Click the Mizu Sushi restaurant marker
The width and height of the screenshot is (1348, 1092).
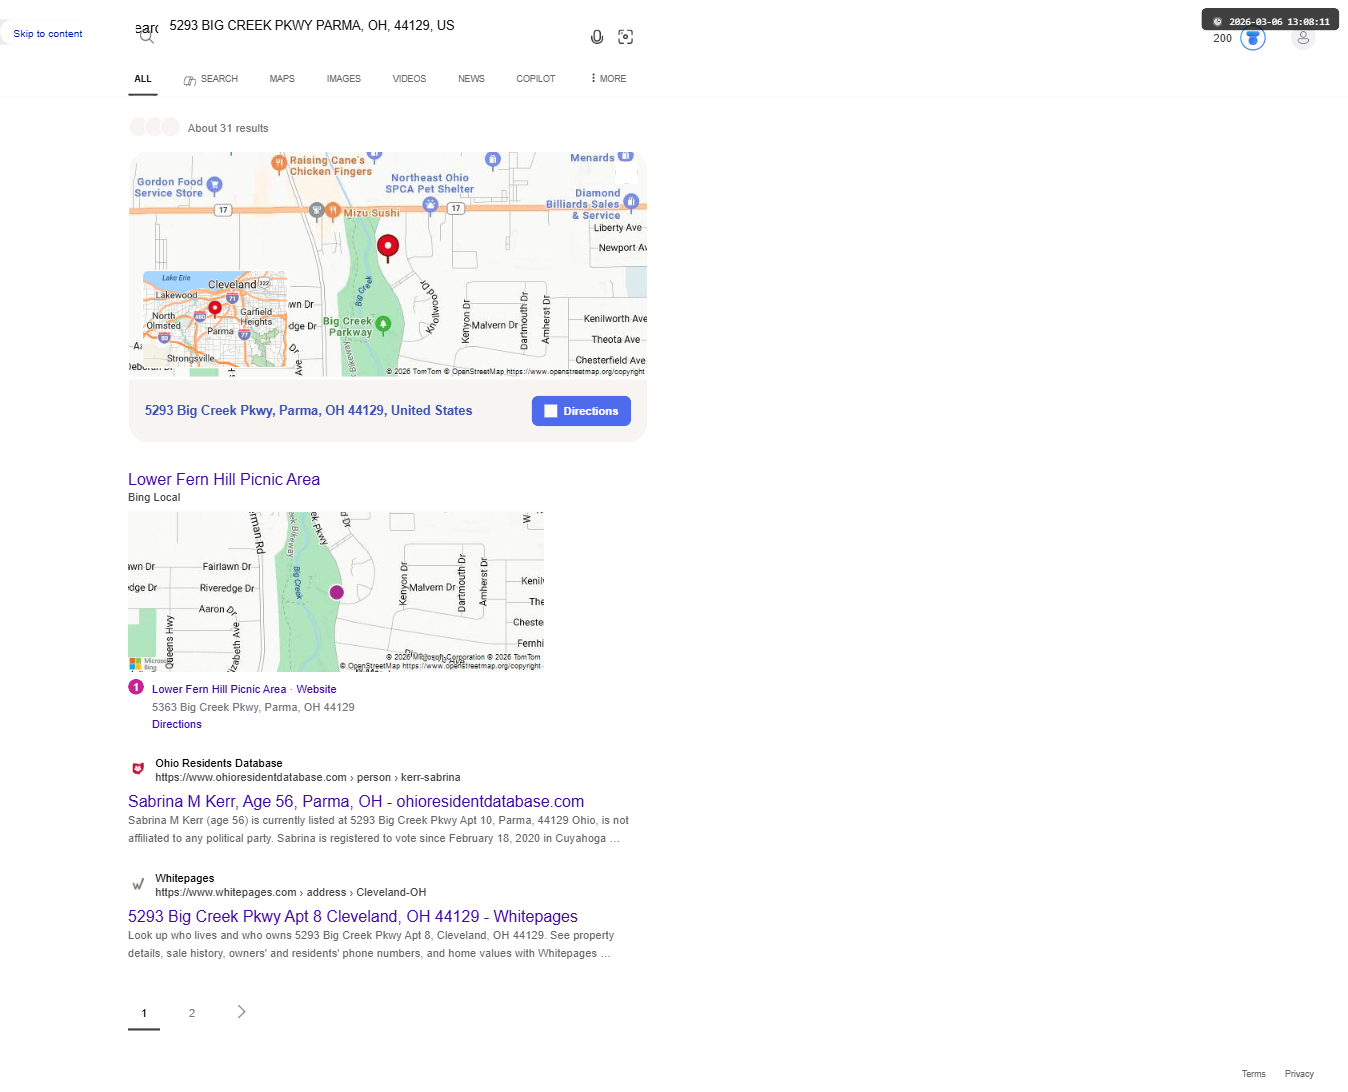coord(333,210)
